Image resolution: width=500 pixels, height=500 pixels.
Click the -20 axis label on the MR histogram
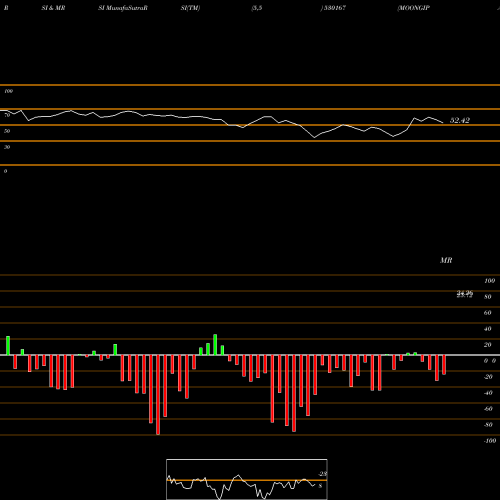tap(488, 377)
